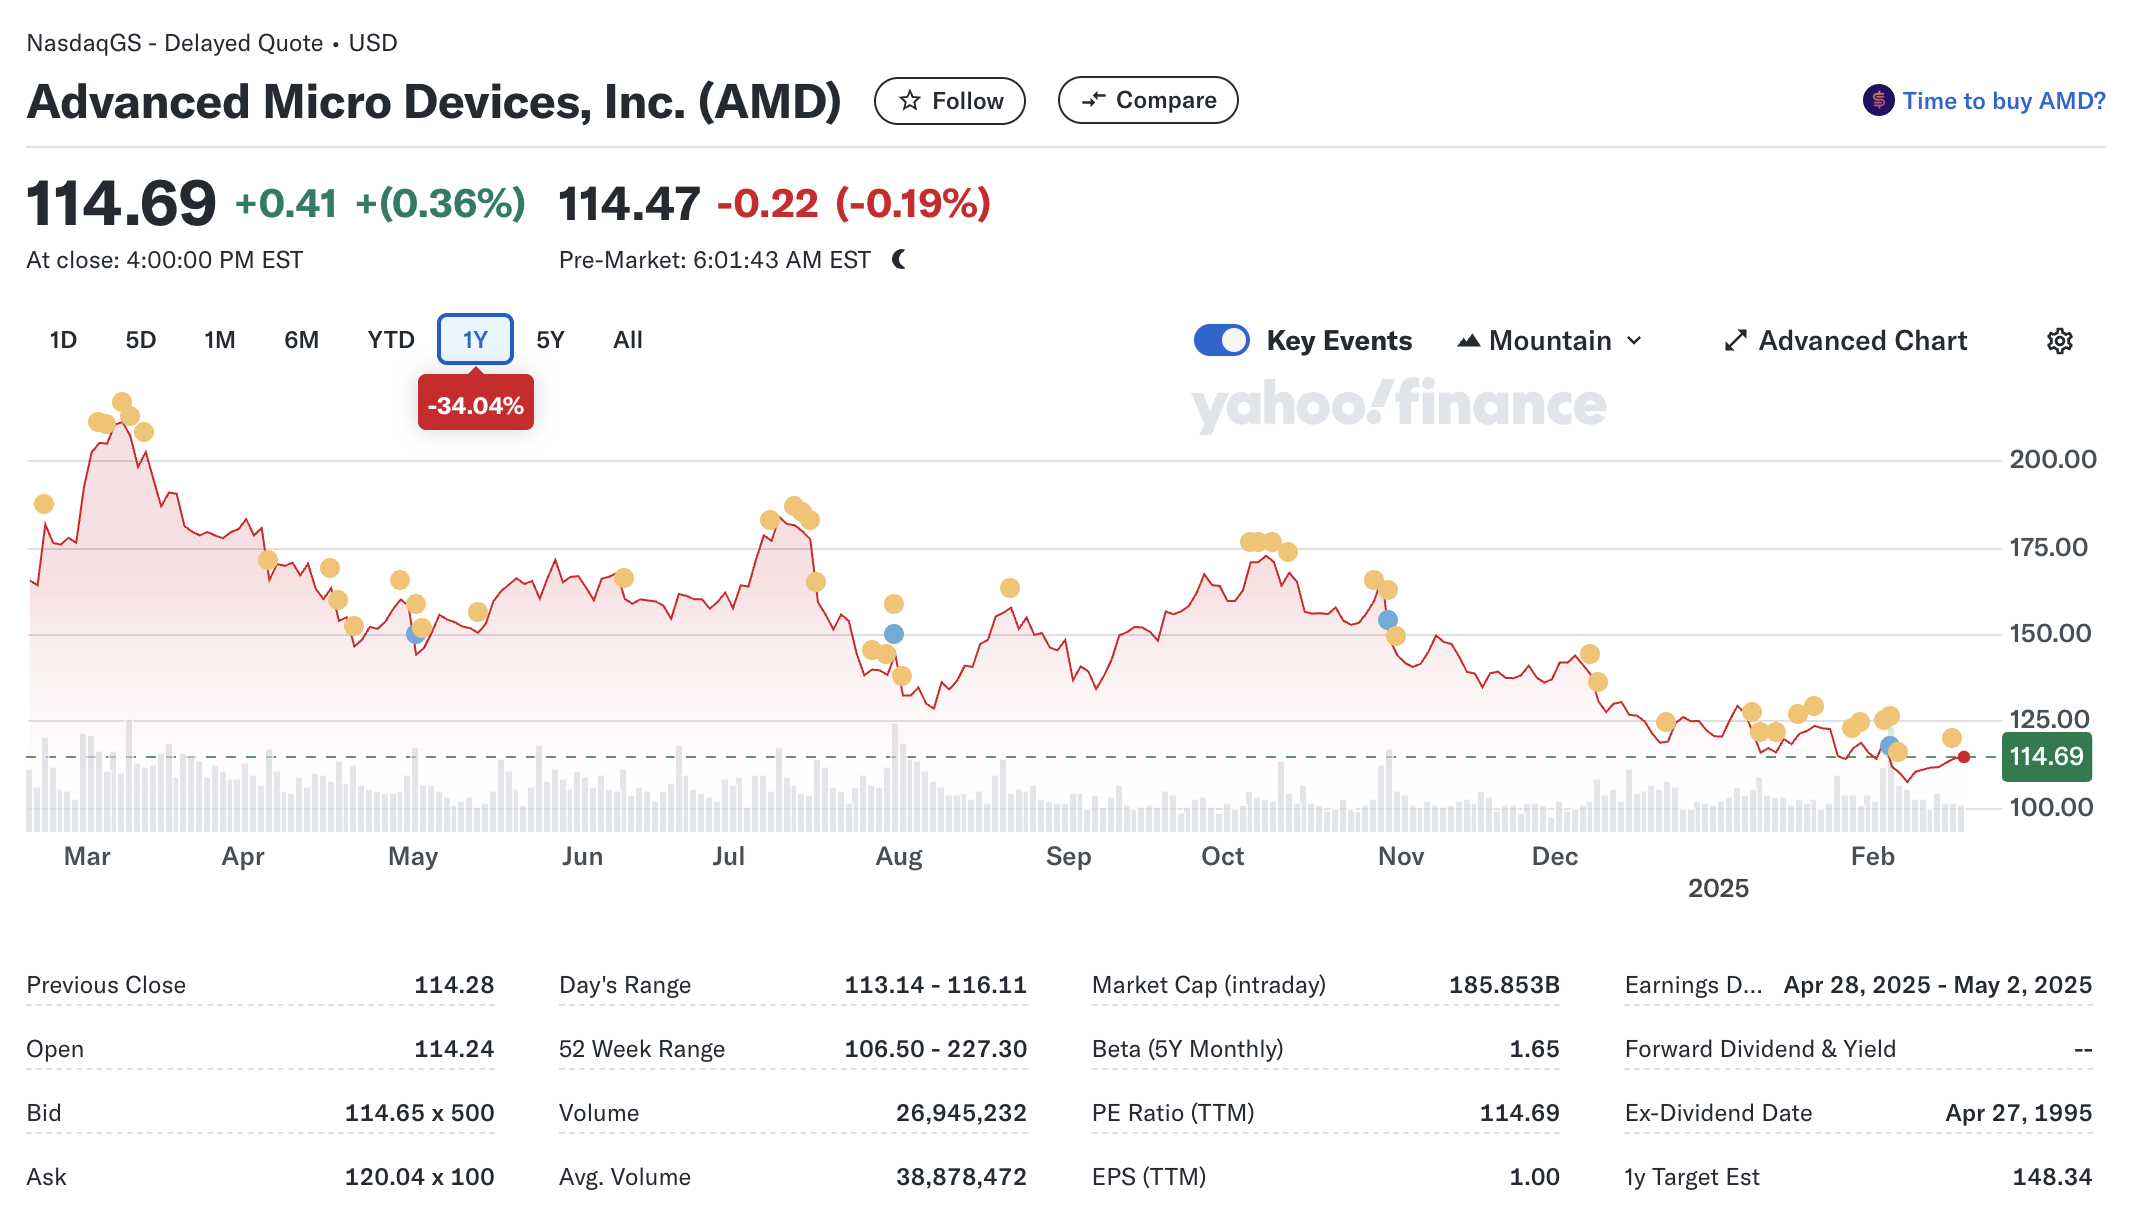The image size is (2132, 1216).
Task: Click the leftmost yellow event marker in chart
Action: click(44, 504)
